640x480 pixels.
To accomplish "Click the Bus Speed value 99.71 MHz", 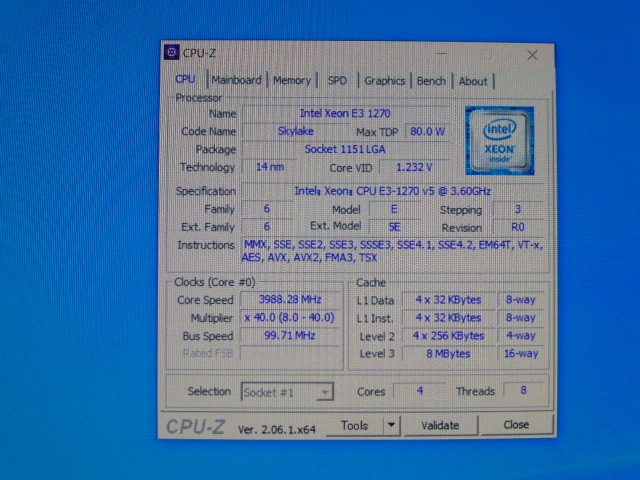I will click(x=290, y=336).
